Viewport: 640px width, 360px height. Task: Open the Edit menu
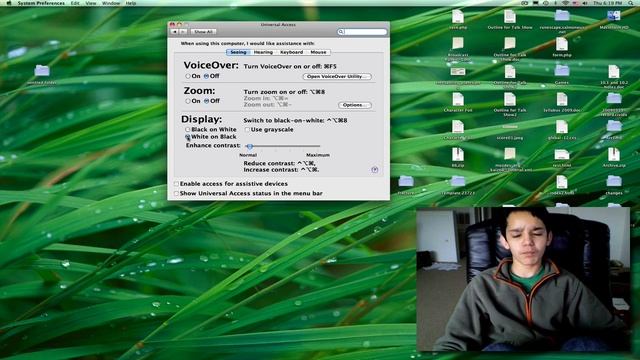pyautogui.click(x=75, y=3)
